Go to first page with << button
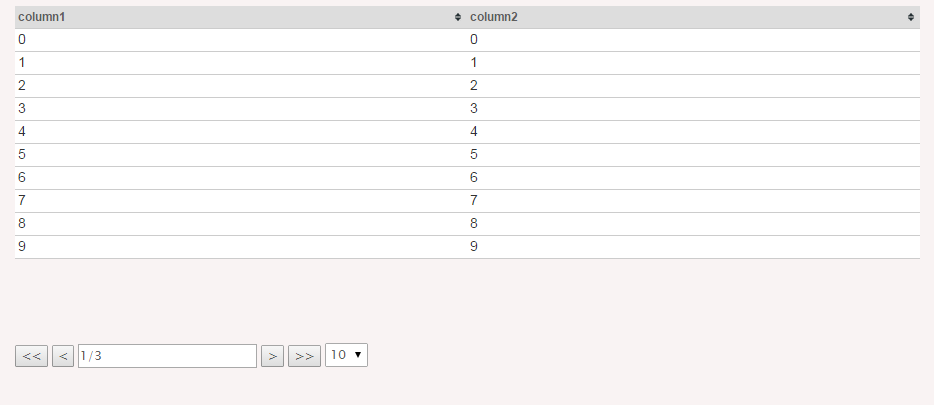Viewport: 934px width, 405px height. pyautogui.click(x=32, y=356)
